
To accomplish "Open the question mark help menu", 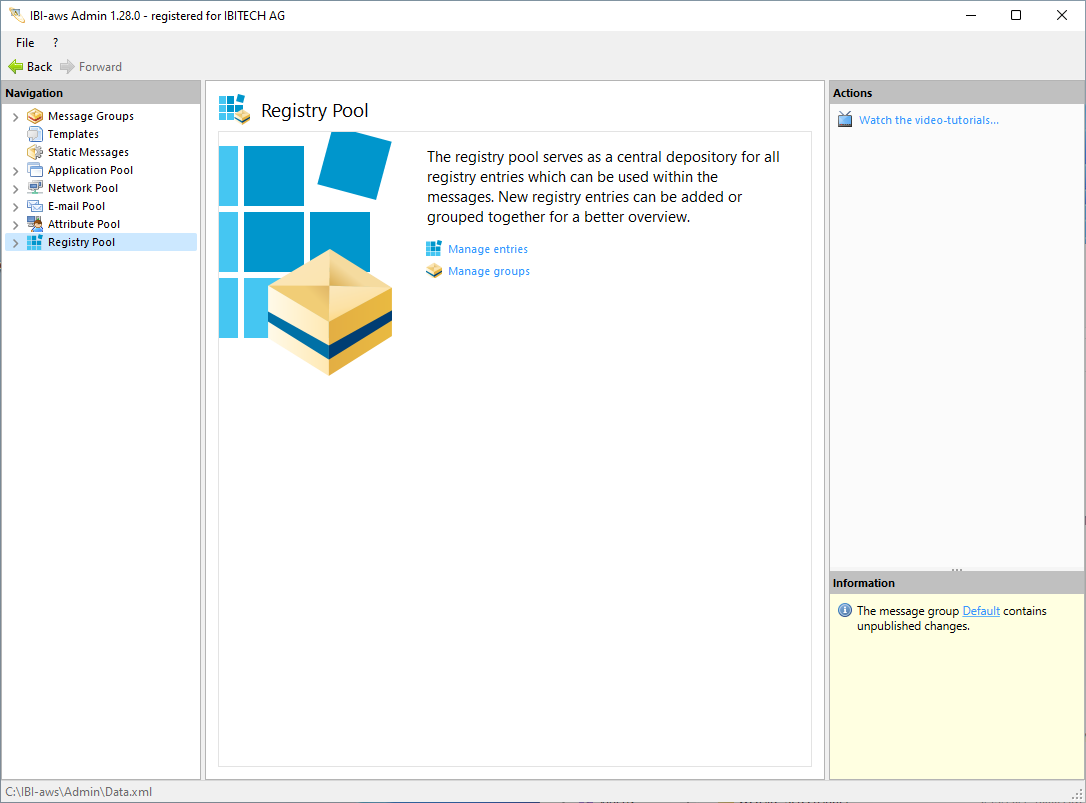I will coord(55,43).
